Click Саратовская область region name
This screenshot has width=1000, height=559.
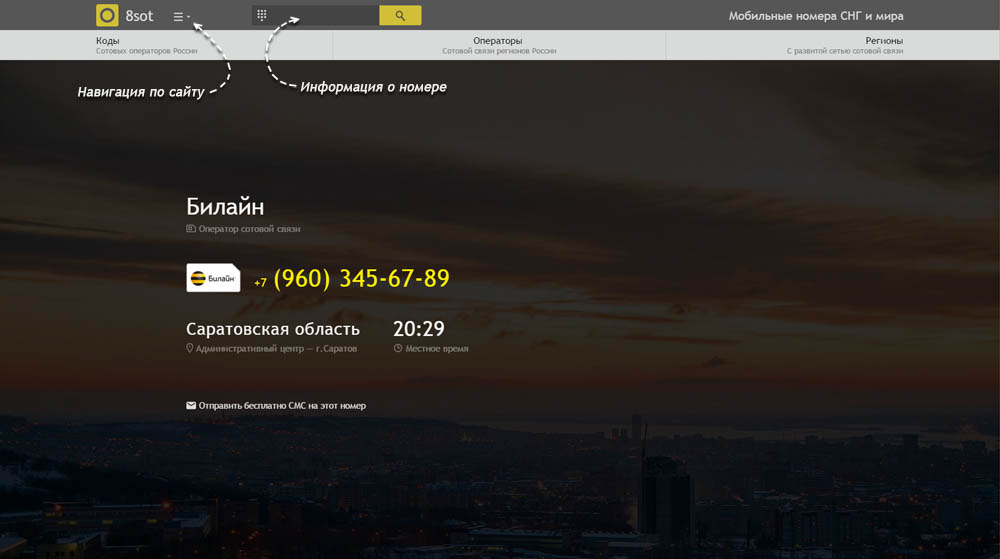point(273,329)
